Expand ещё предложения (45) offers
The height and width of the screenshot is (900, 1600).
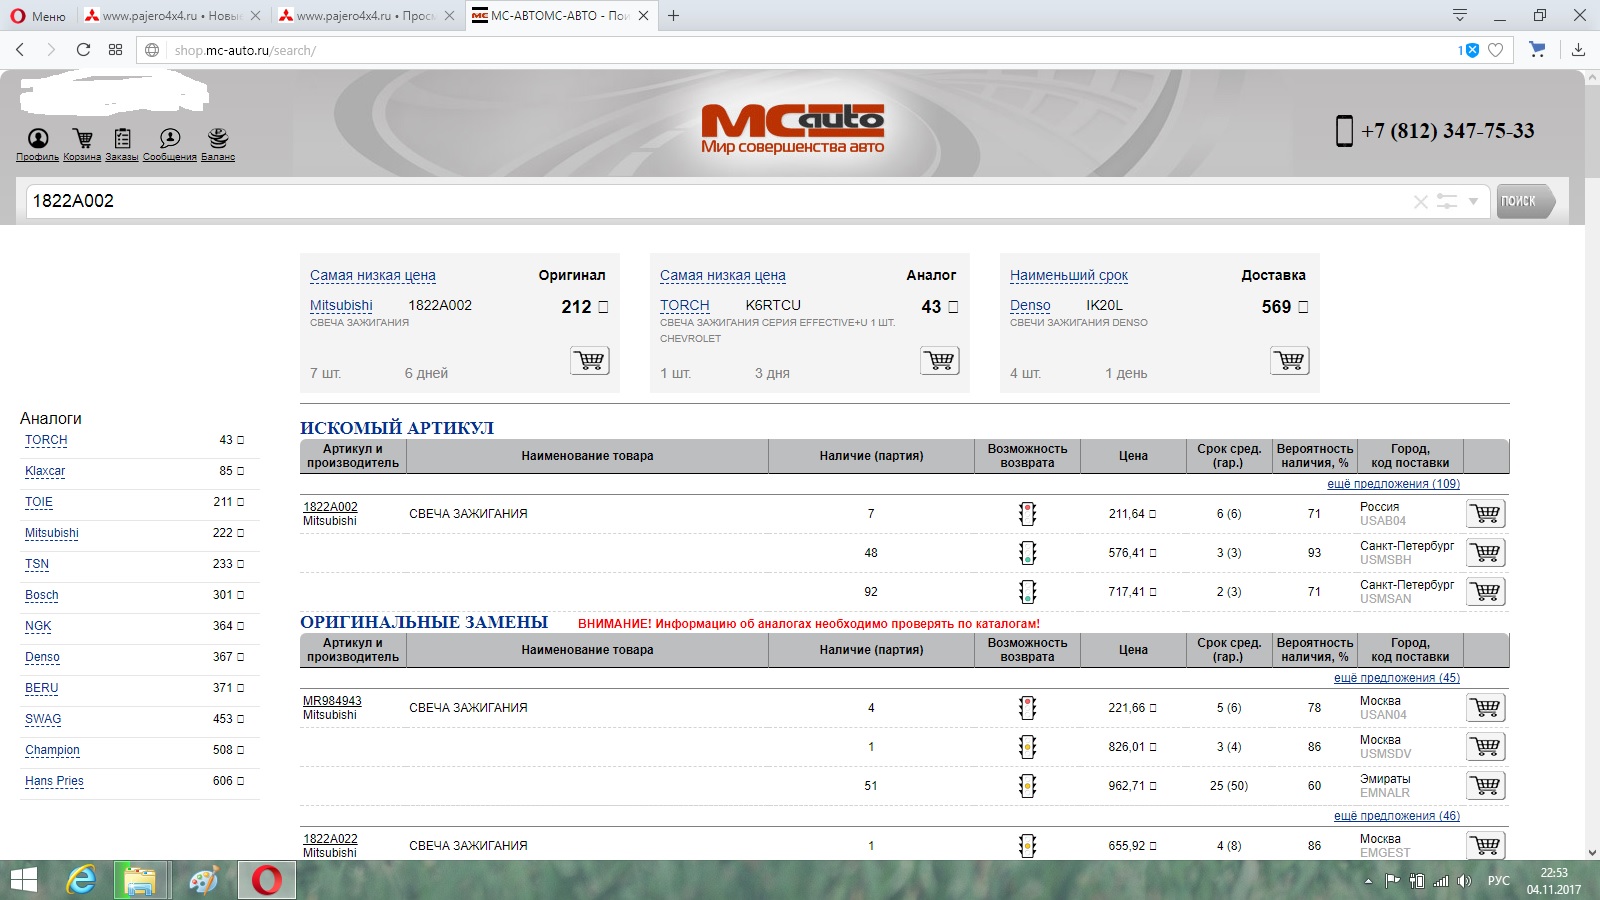point(1396,678)
